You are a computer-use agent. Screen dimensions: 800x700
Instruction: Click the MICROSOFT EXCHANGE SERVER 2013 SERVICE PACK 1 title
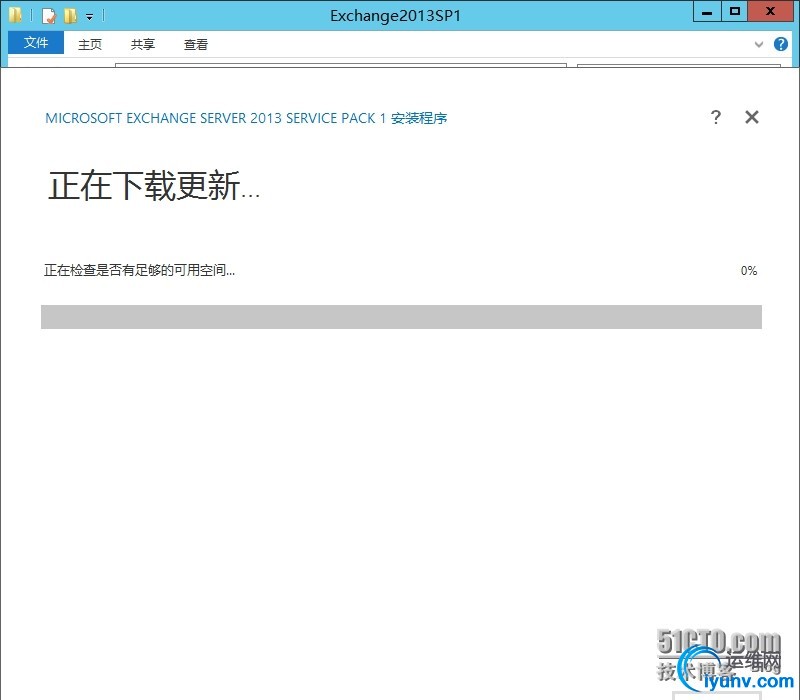point(246,118)
